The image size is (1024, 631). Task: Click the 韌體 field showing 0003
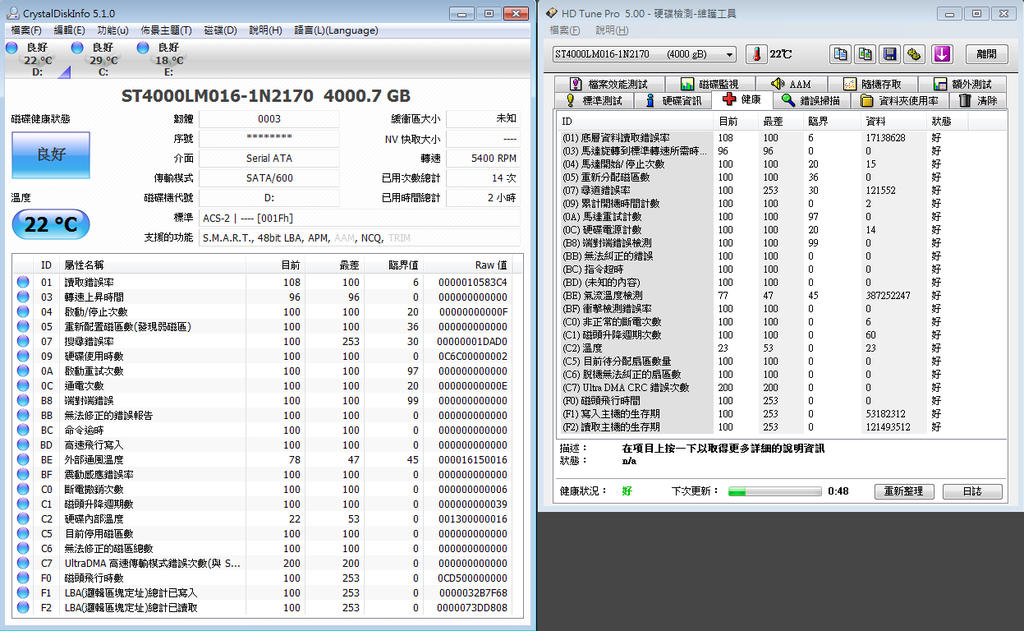pyautogui.click(x=269, y=119)
